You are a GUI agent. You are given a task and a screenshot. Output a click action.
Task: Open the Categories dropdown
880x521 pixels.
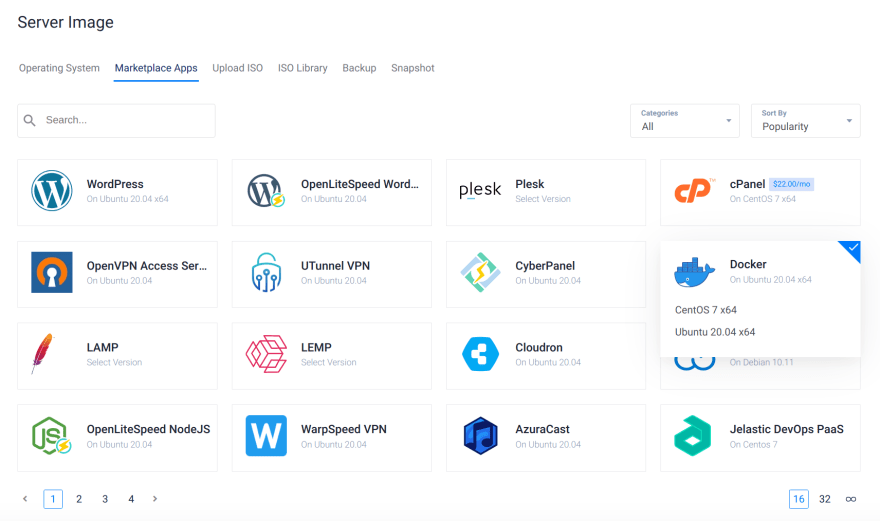point(685,121)
